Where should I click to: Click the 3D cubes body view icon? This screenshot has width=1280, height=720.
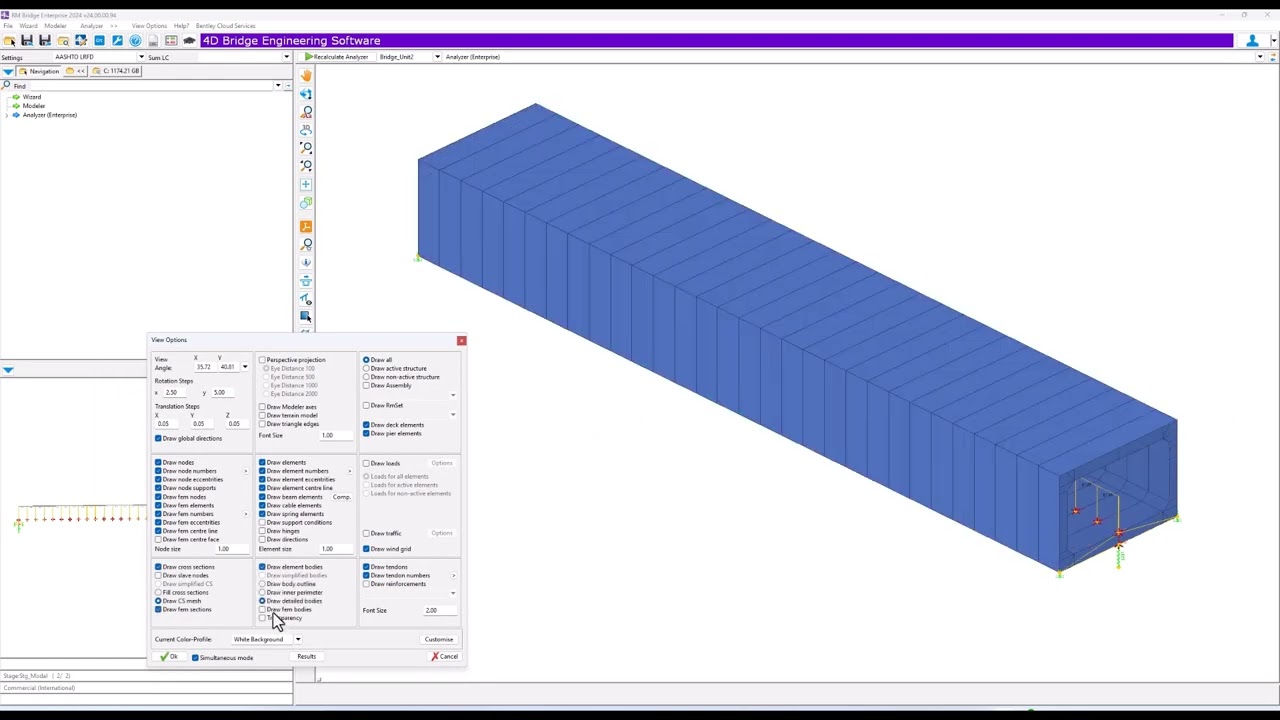coord(306,203)
